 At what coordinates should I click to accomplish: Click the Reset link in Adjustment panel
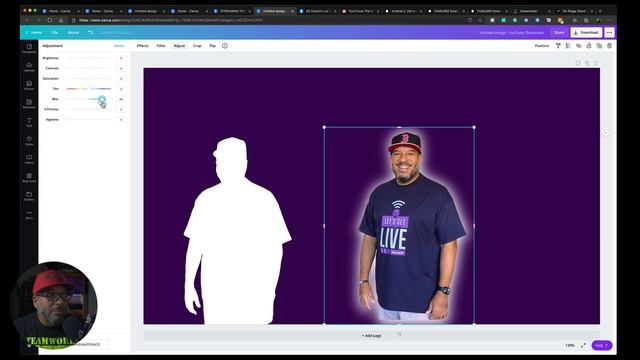(x=119, y=46)
